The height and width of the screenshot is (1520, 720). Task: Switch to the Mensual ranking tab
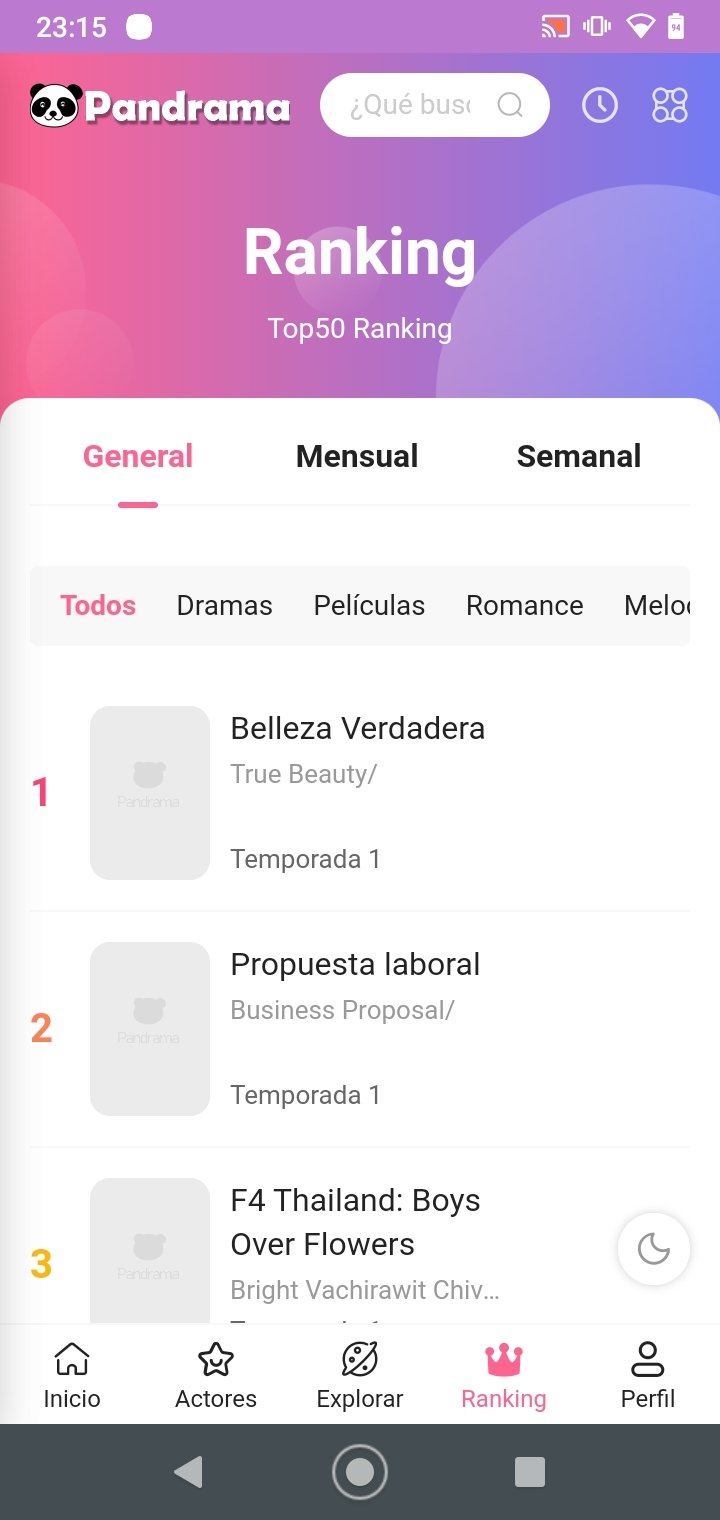click(357, 456)
